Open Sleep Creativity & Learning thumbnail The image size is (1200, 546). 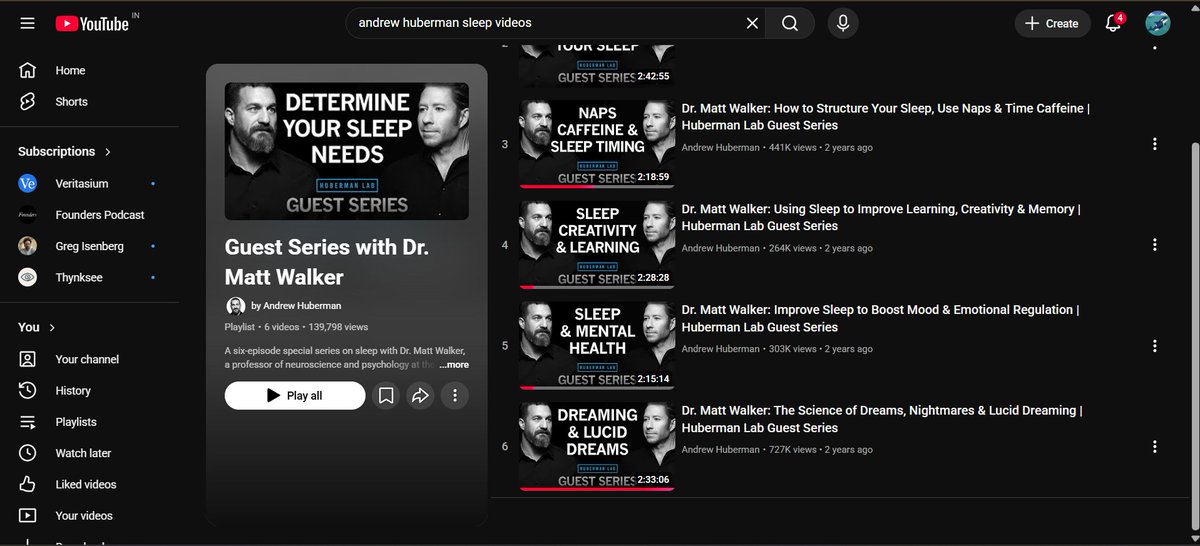tap(597, 245)
